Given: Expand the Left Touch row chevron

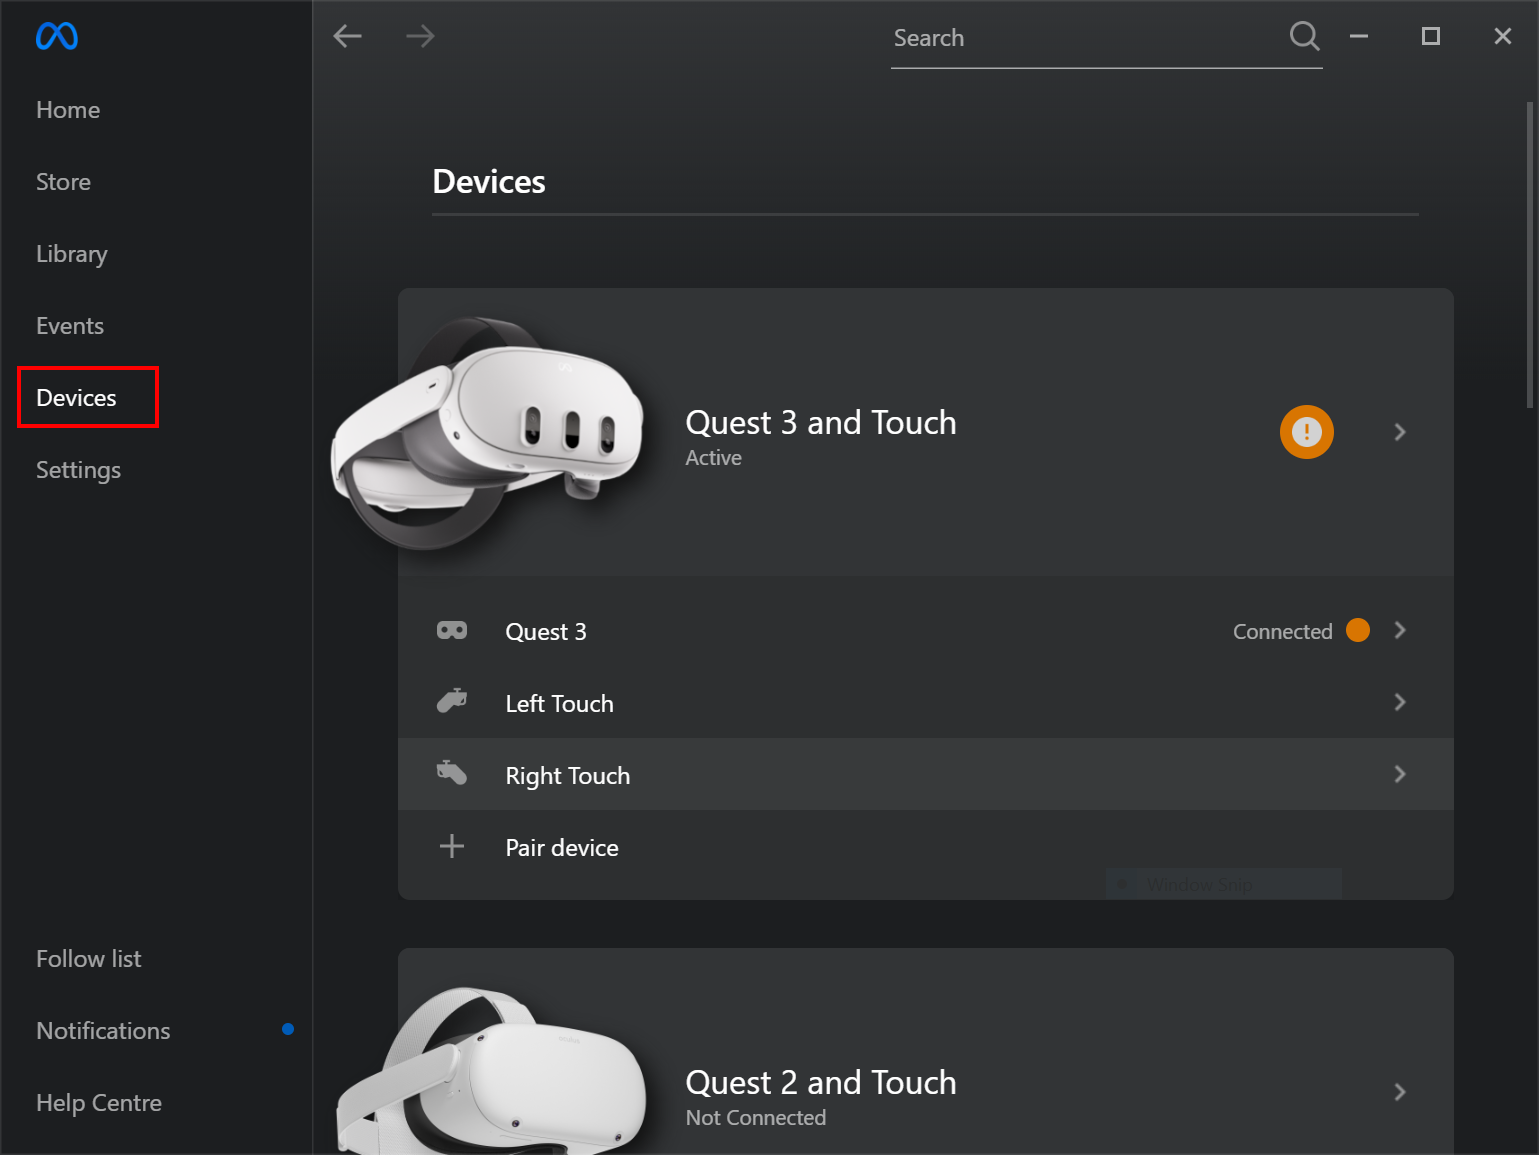Looking at the screenshot, I should (x=1400, y=703).
